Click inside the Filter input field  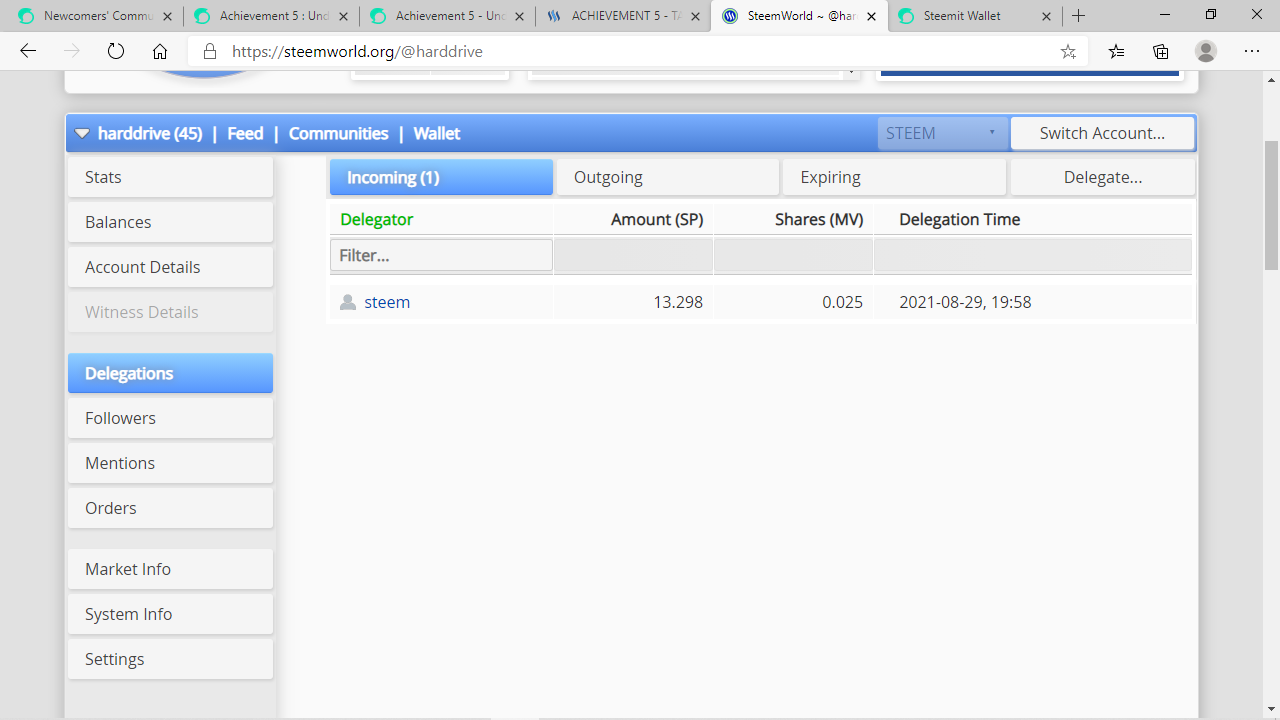point(440,255)
